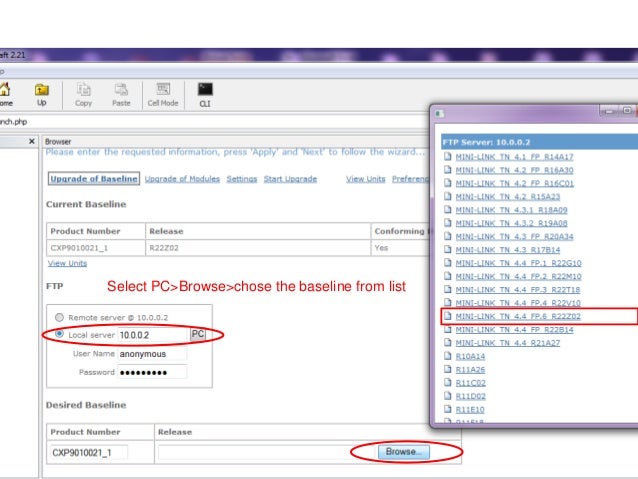Open MINI-LINK_TN_4.4_FP.6_R22Z02 baseline link
The height and width of the screenshot is (479, 638).
518,316
